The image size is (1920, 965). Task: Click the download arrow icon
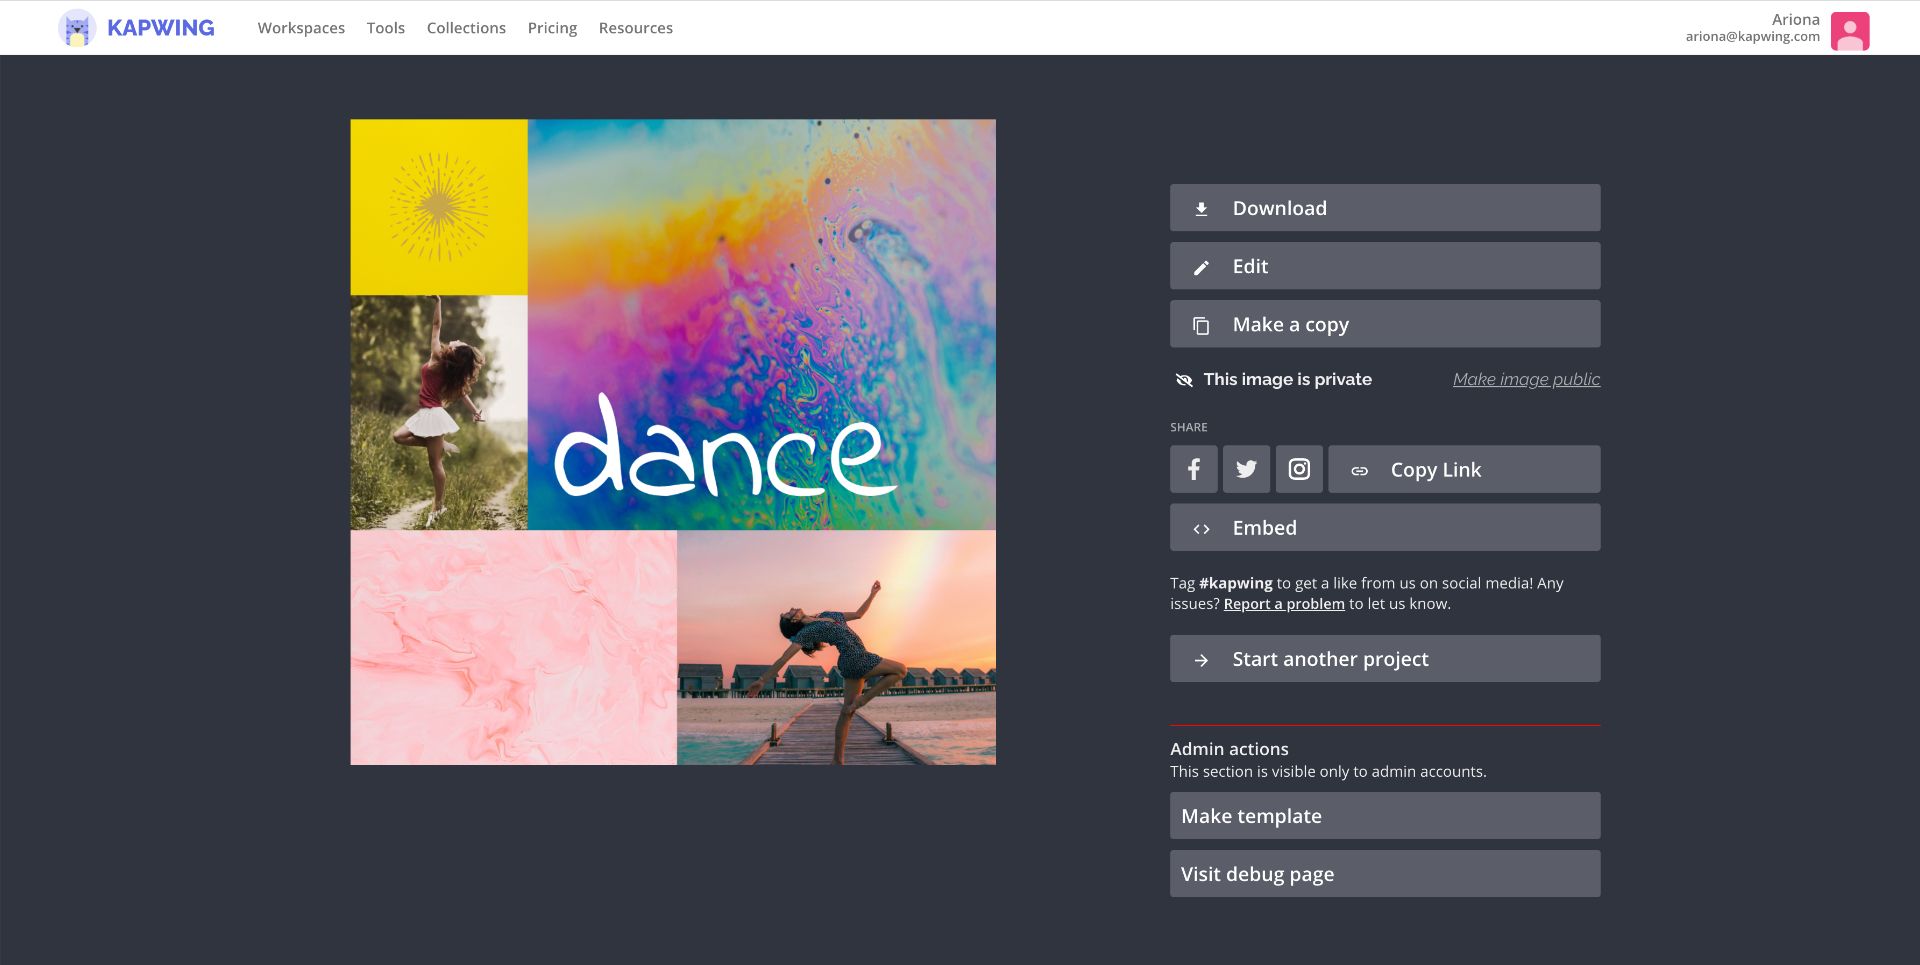[1201, 209]
